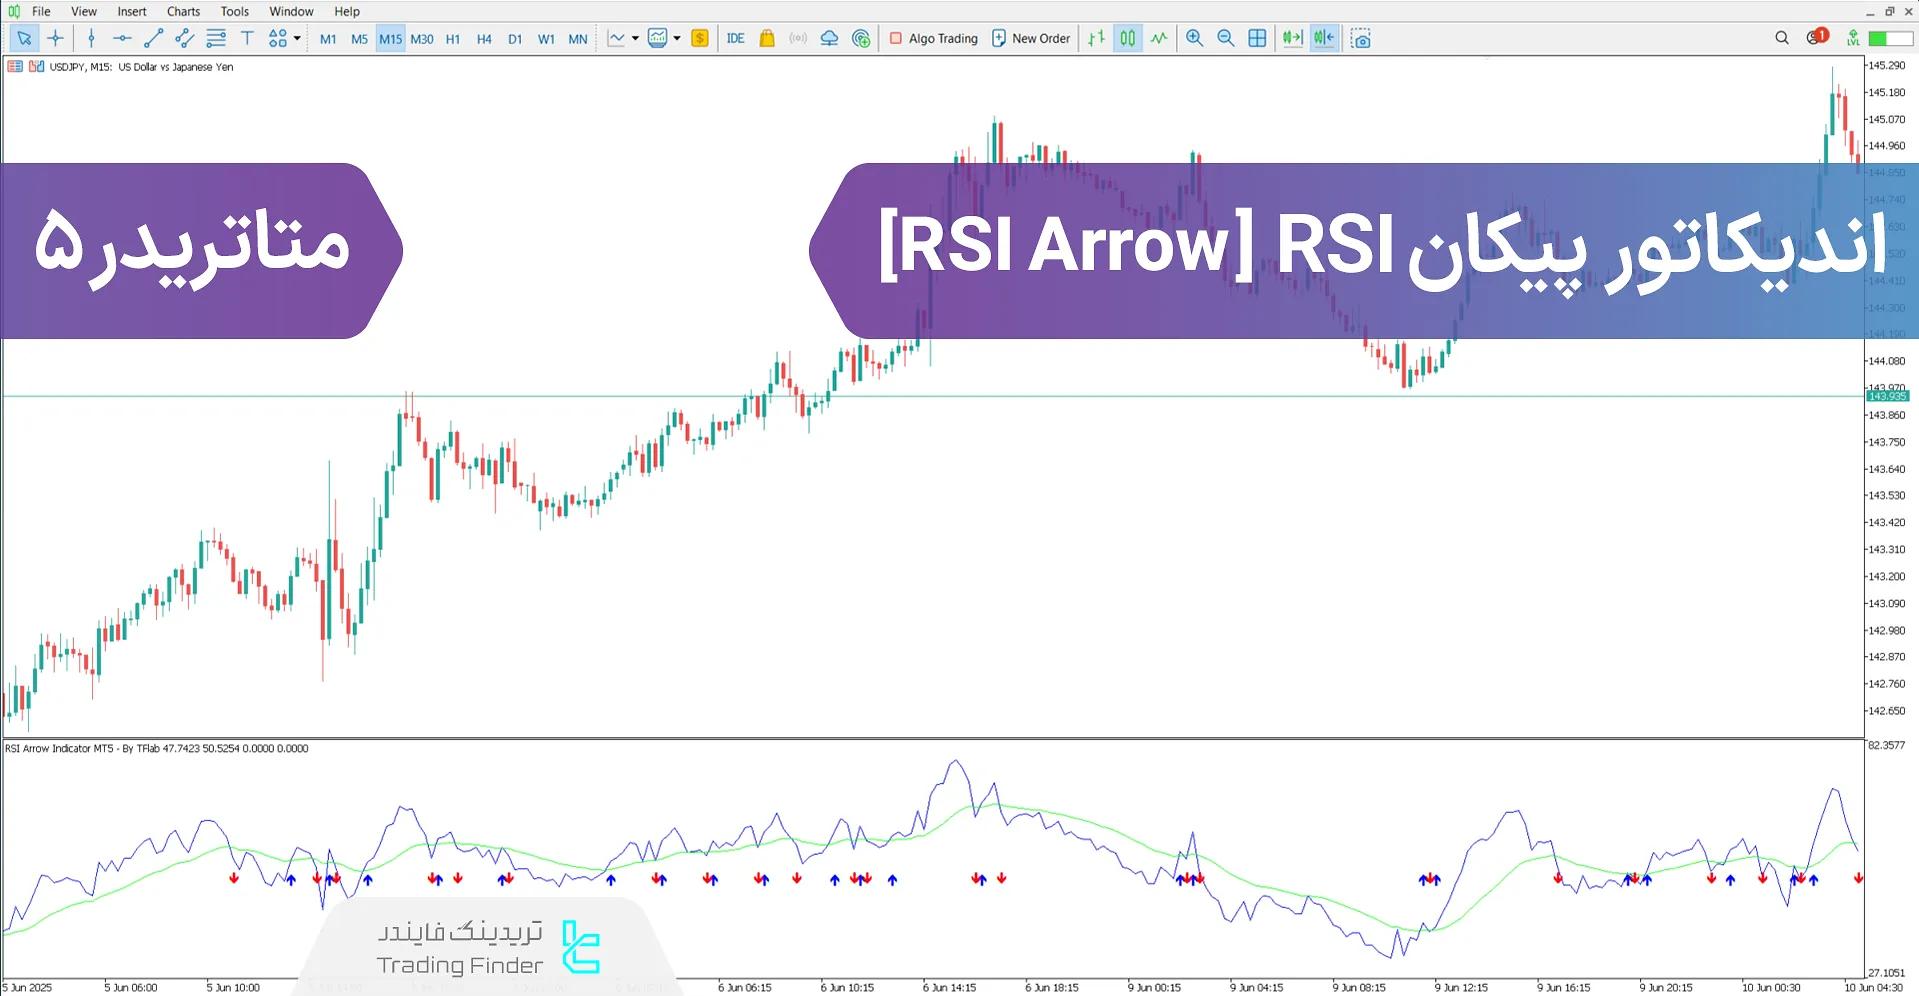Click the New Order button

(x=1031, y=38)
